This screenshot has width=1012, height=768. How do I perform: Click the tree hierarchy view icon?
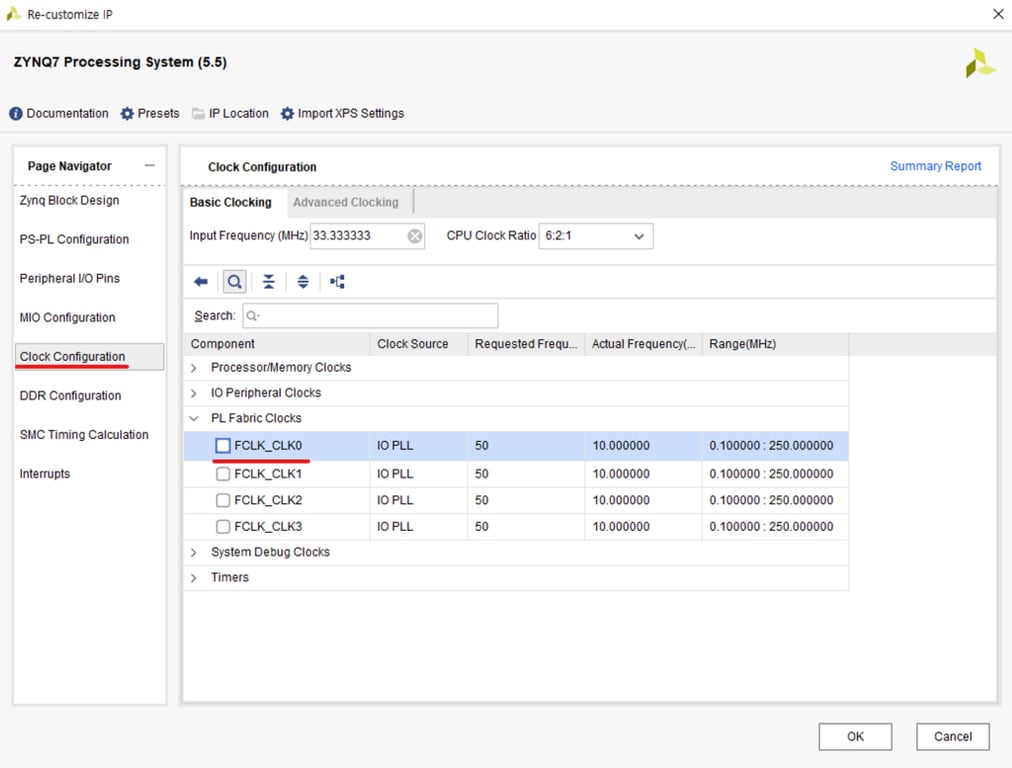tap(338, 282)
